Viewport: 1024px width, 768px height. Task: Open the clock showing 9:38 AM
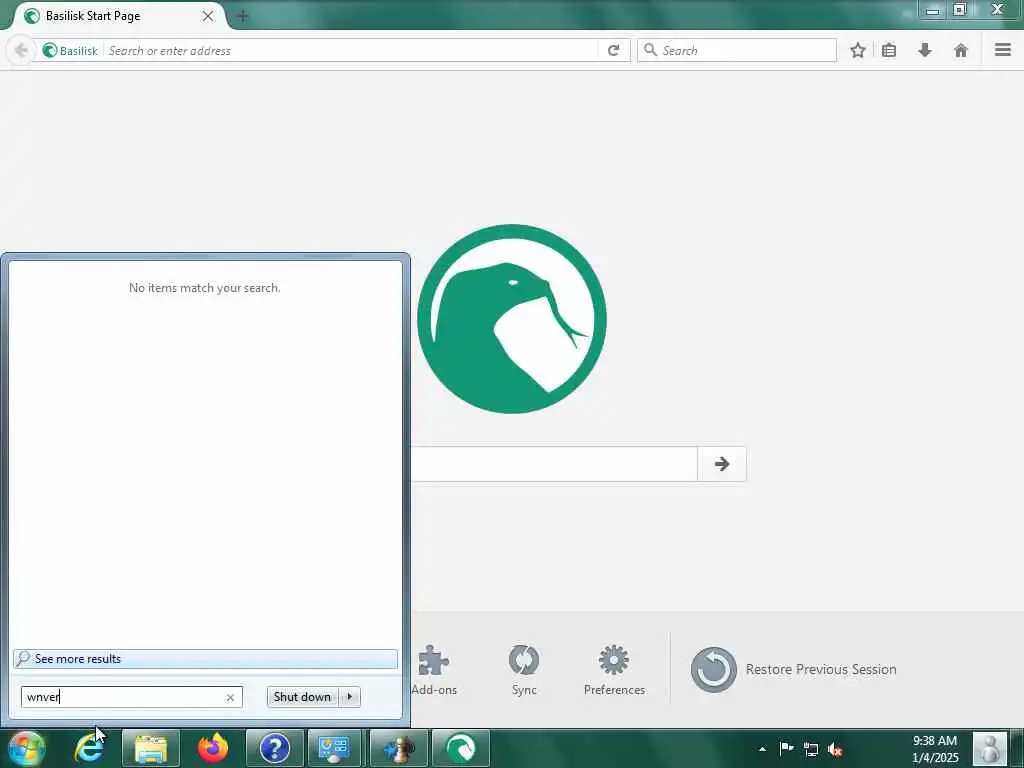coord(935,749)
